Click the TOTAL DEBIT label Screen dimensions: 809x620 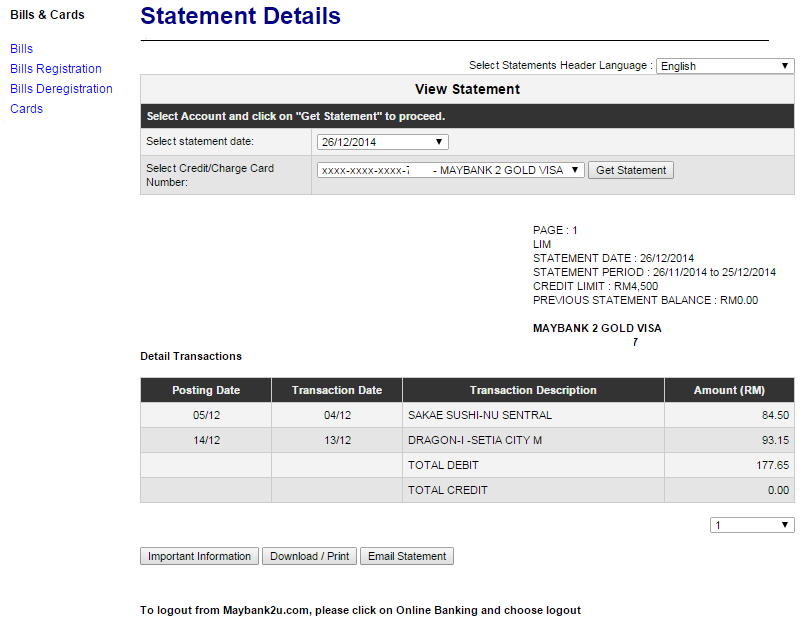pos(443,465)
